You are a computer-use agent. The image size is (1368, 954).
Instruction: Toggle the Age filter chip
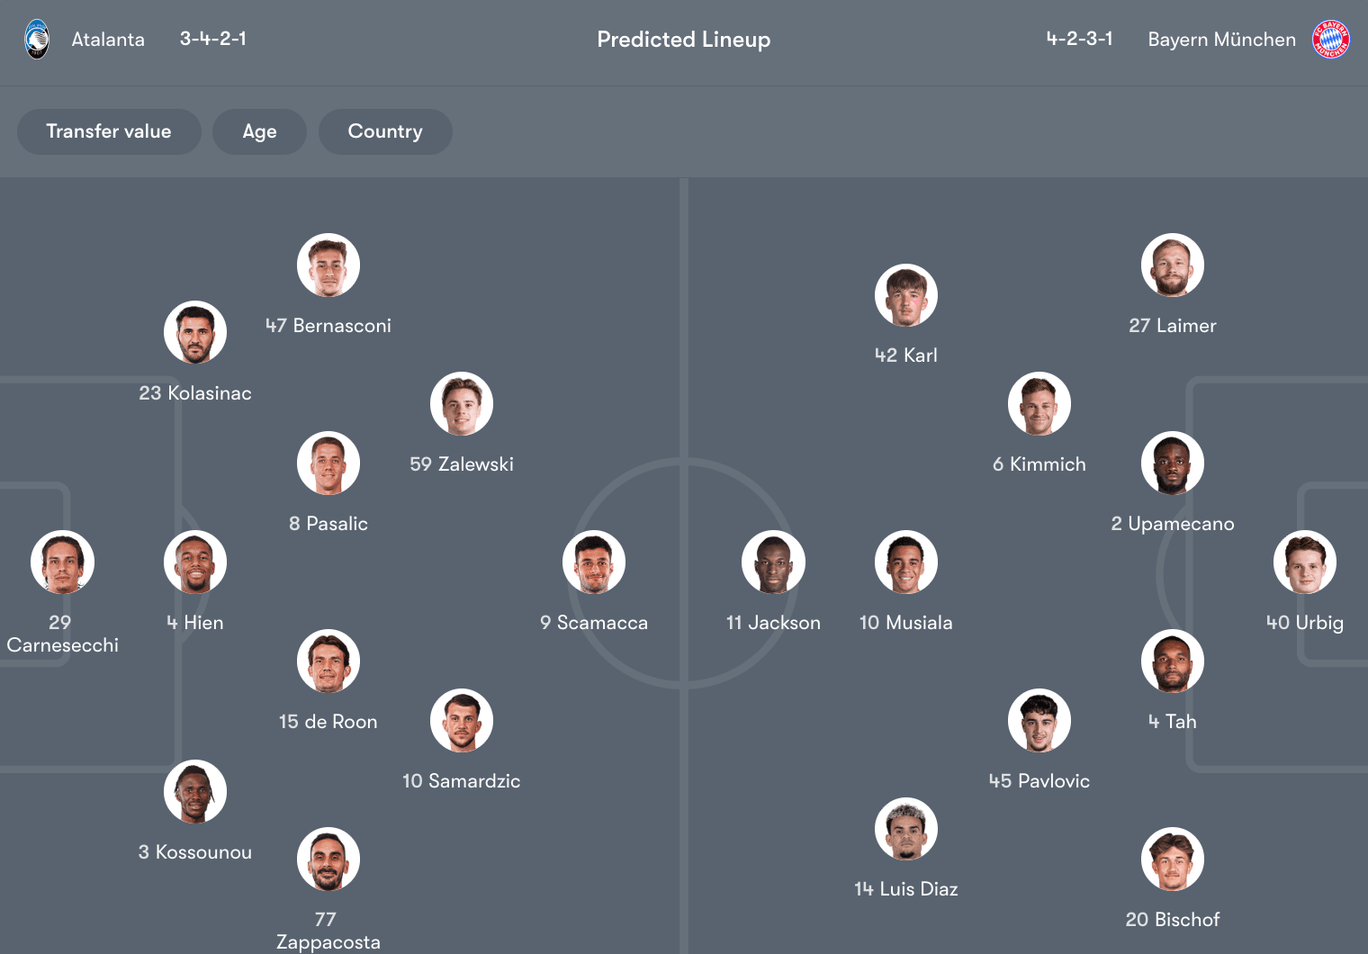(x=260, y=131)
